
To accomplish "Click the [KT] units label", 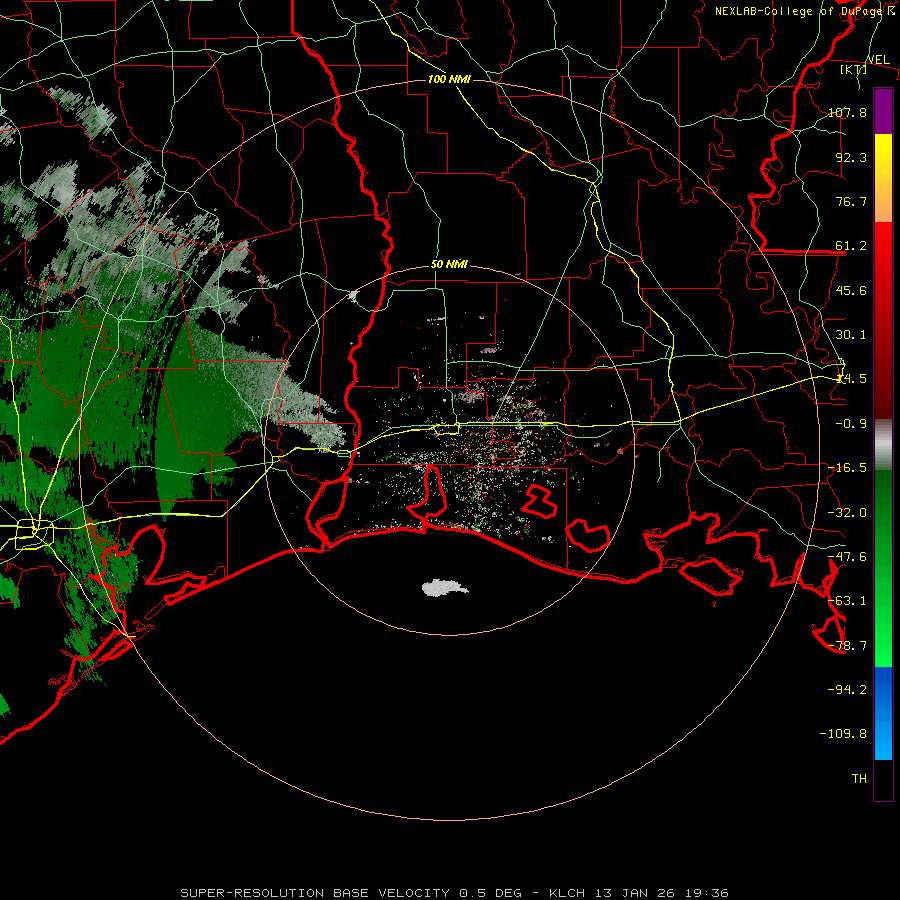I will (854, 69).
